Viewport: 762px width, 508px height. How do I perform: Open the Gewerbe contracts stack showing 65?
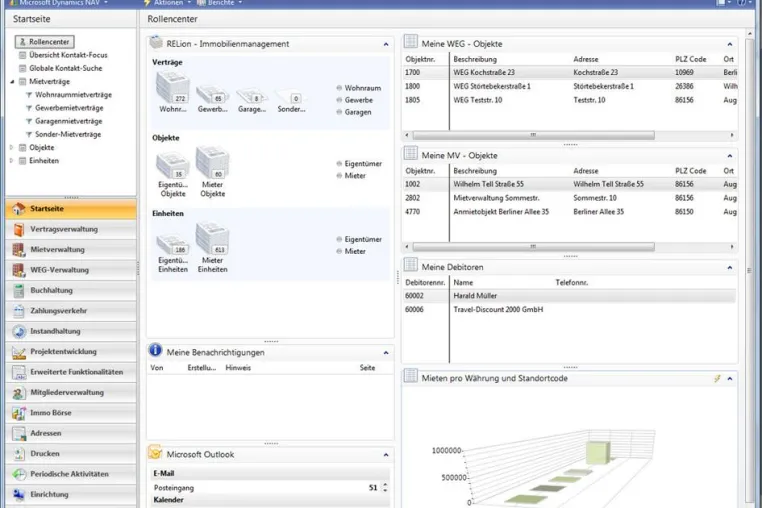pyautogui.click(x=212, y=94)
